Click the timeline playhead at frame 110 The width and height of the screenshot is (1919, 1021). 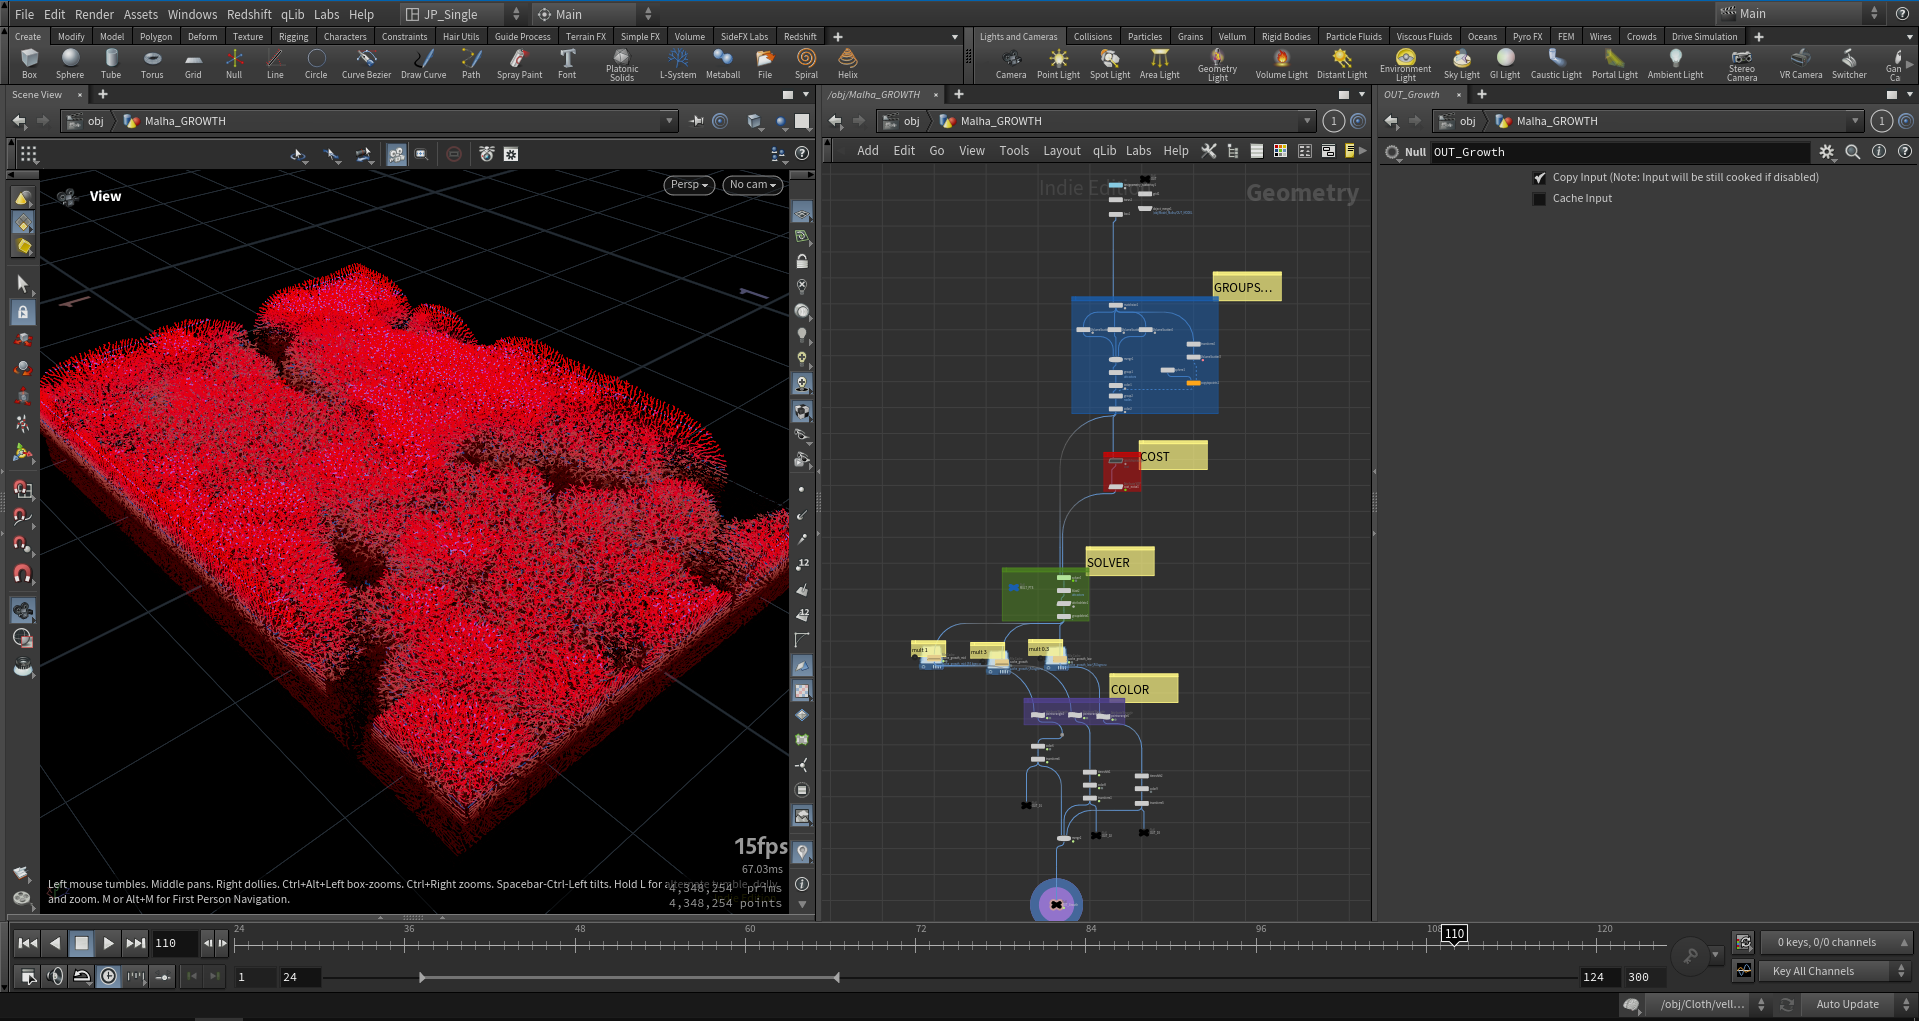point(1453,934)
